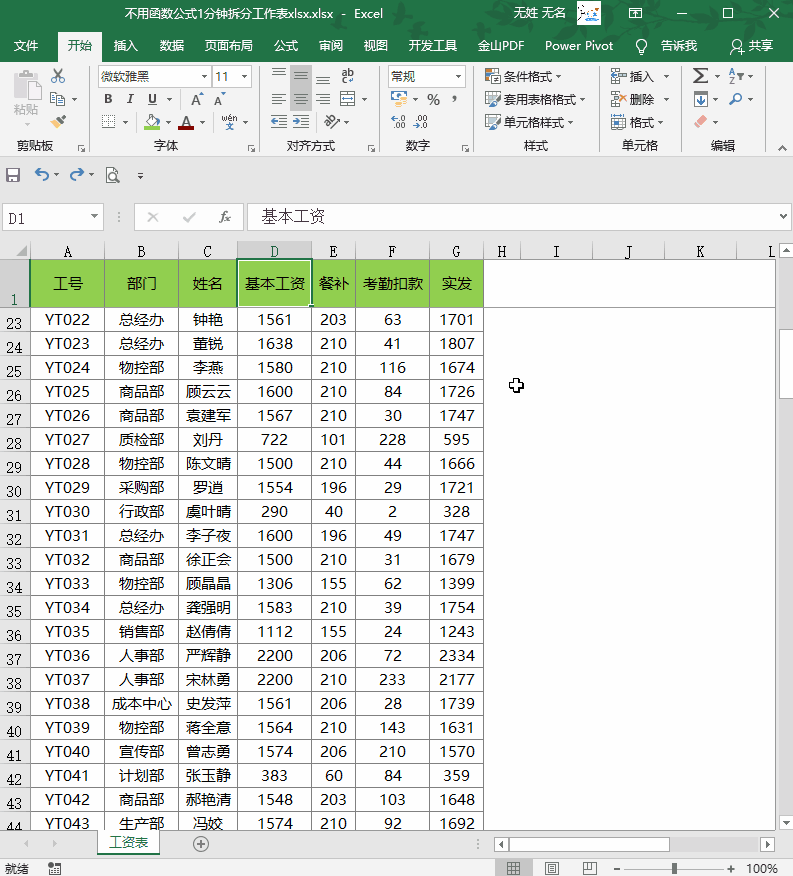Toggle Italic formatting
The width and height of the screenshot is (793, 876).
pyautogui.click(x=130, y=99)
